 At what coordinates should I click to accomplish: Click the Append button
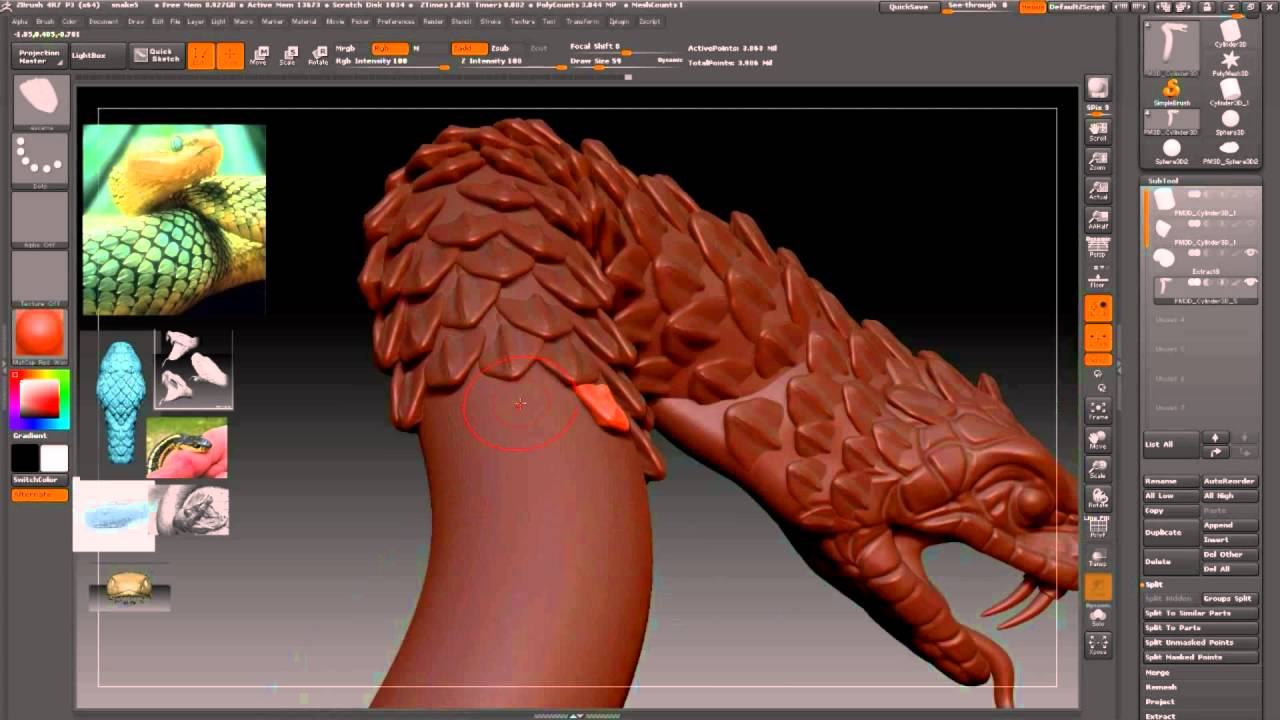pyautogui.click(x=1229, y=525)
